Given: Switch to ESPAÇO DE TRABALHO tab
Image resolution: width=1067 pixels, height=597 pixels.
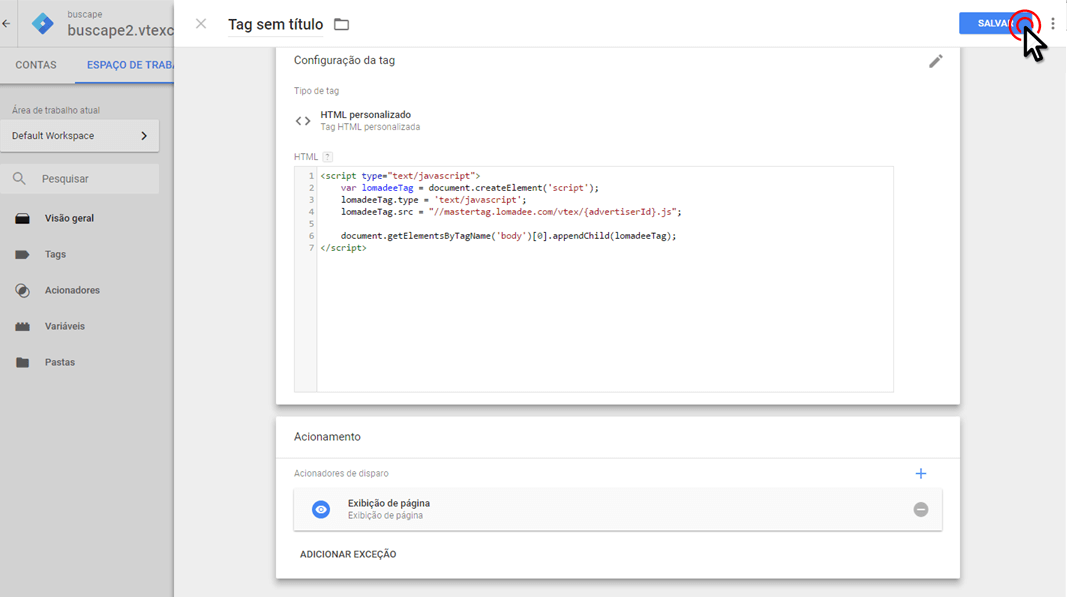Looking at the screenshot, I should pyautogui.click(x=130, y=65).
